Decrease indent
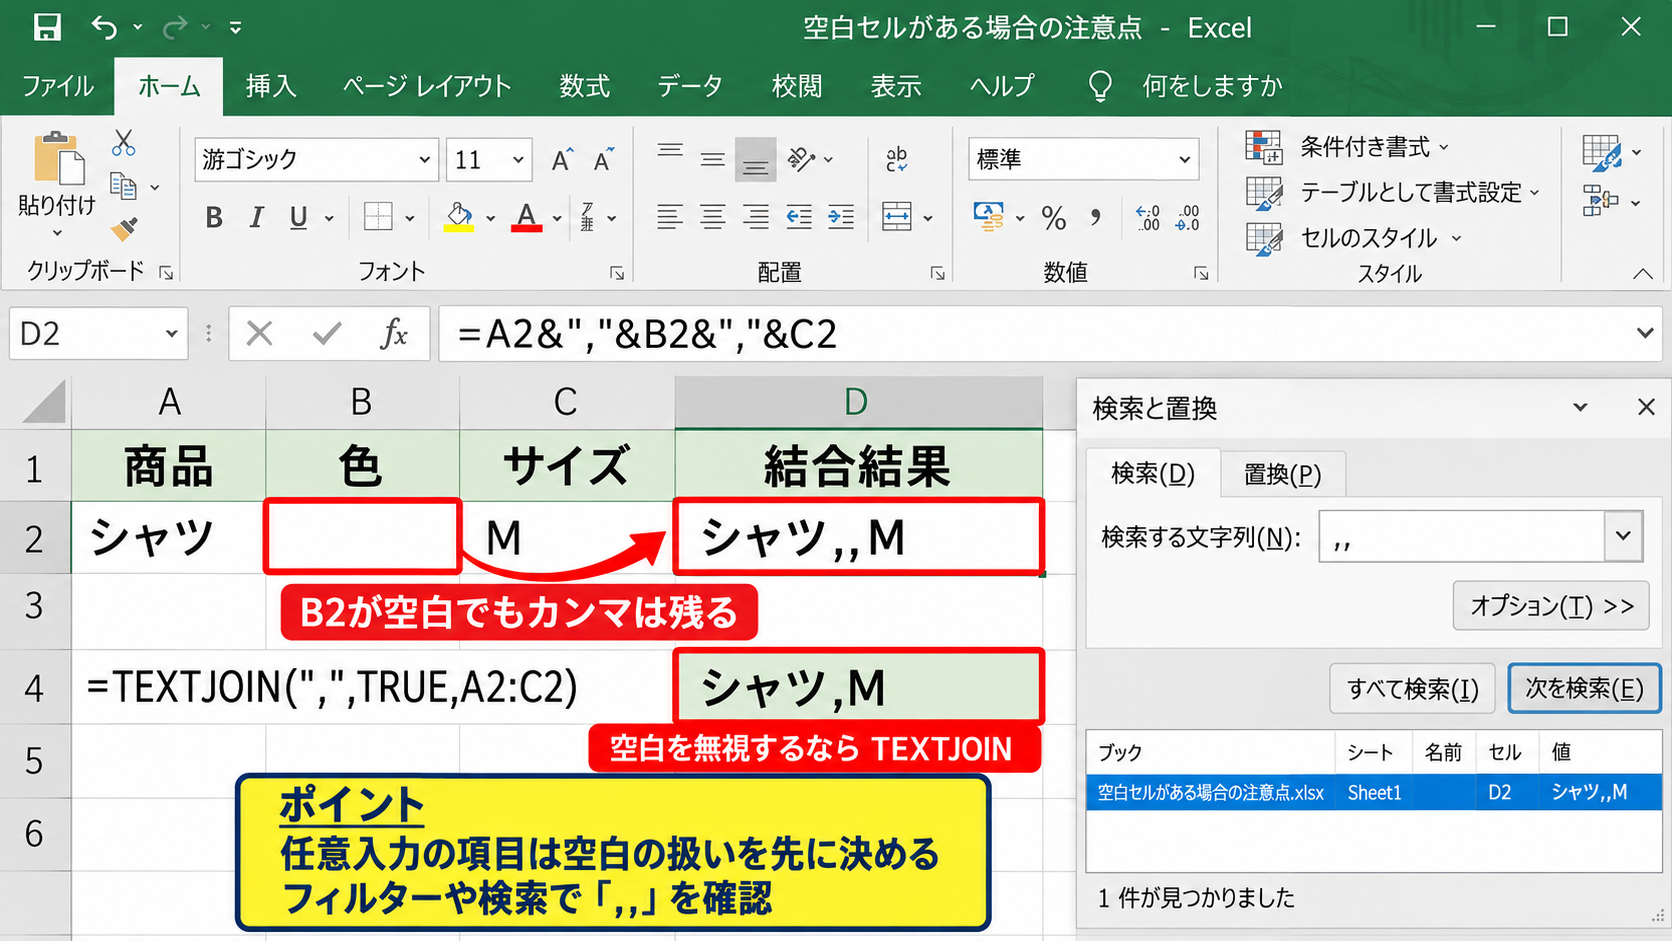Viewport: 1672px width, 941px height. 799,216
